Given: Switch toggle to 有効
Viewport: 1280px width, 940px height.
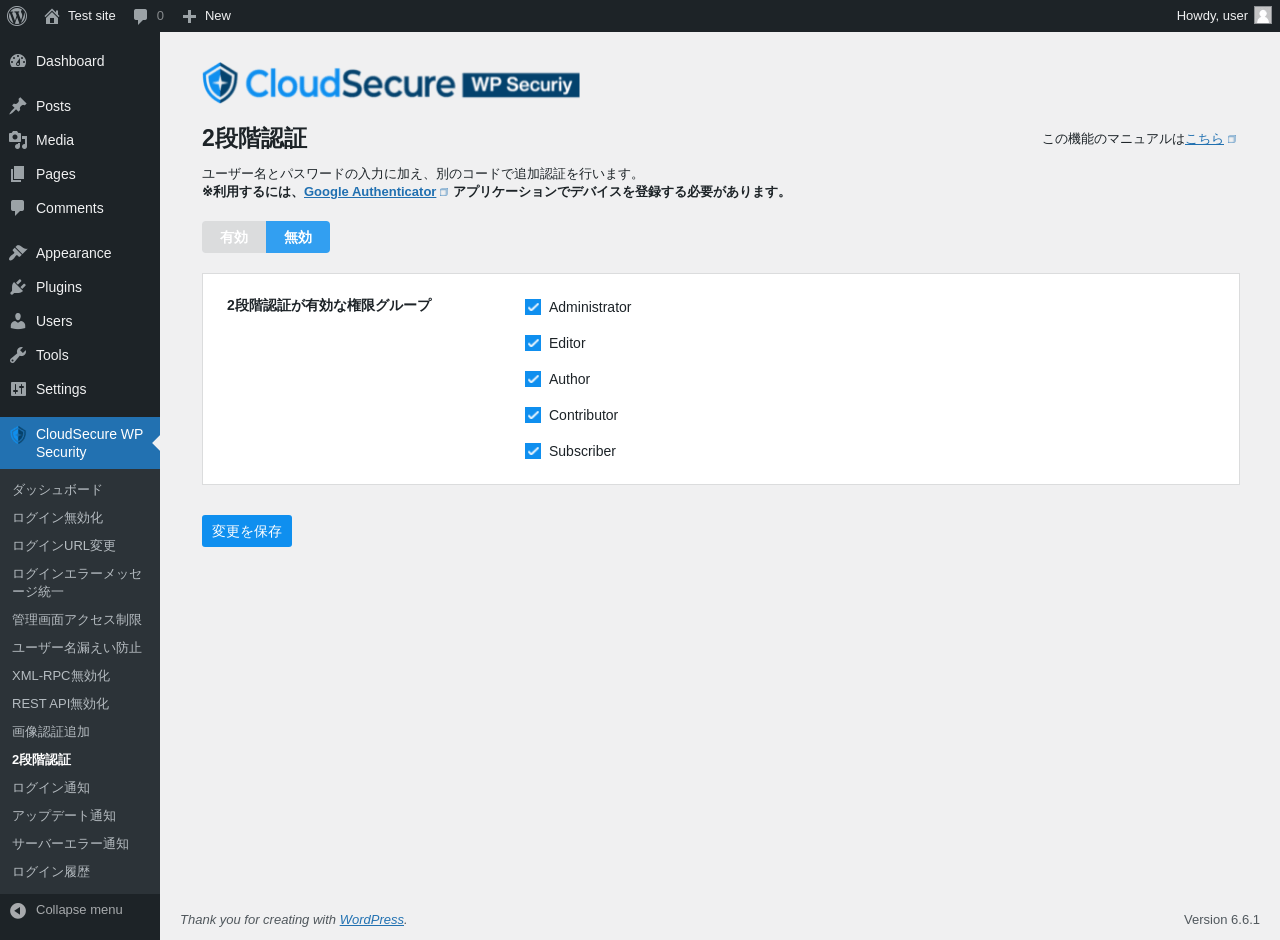Looking at the screenshot, I should [234, 237].
